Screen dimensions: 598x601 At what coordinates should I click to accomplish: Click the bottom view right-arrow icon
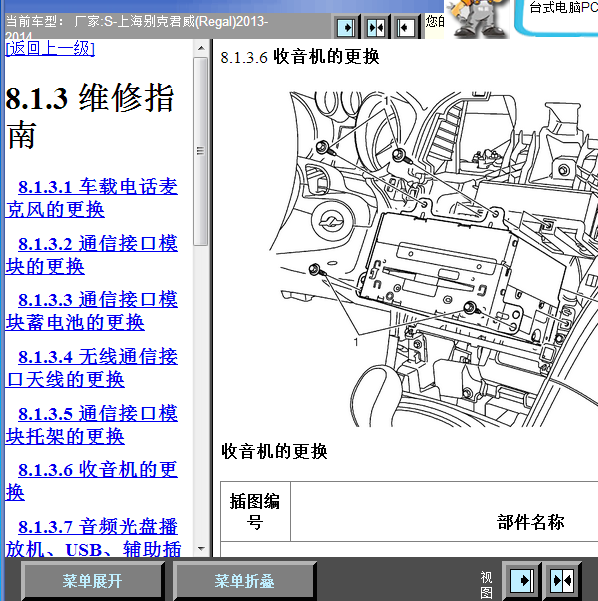[521, 580]
